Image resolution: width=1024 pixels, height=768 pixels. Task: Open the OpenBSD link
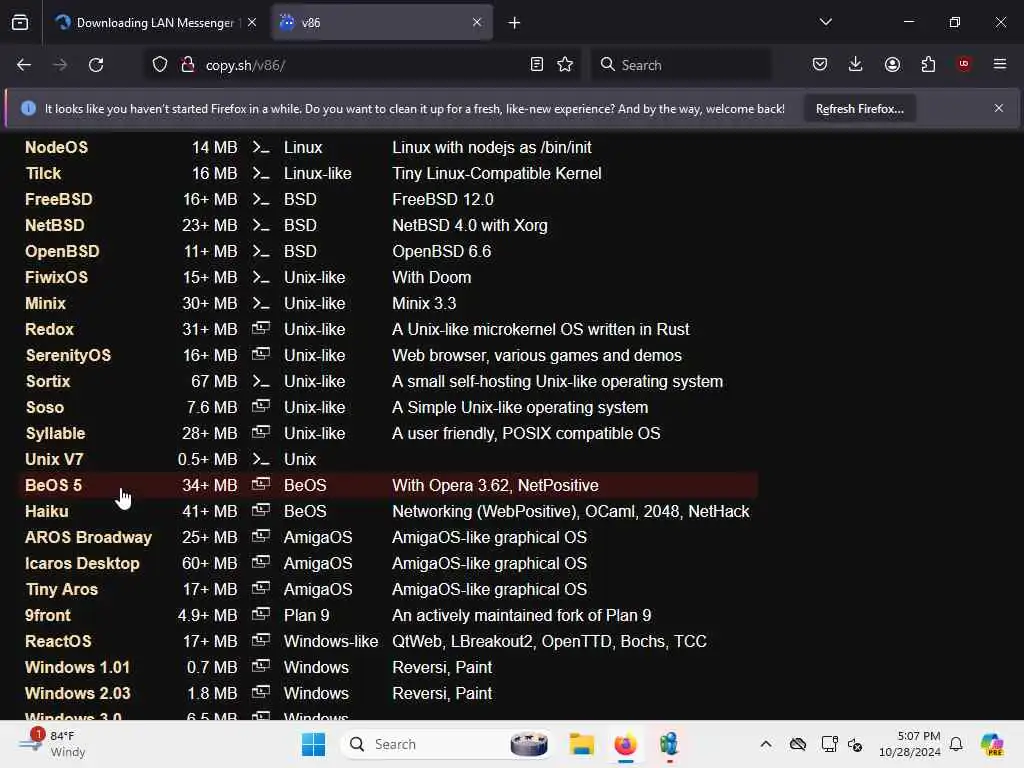coord(62,252)
